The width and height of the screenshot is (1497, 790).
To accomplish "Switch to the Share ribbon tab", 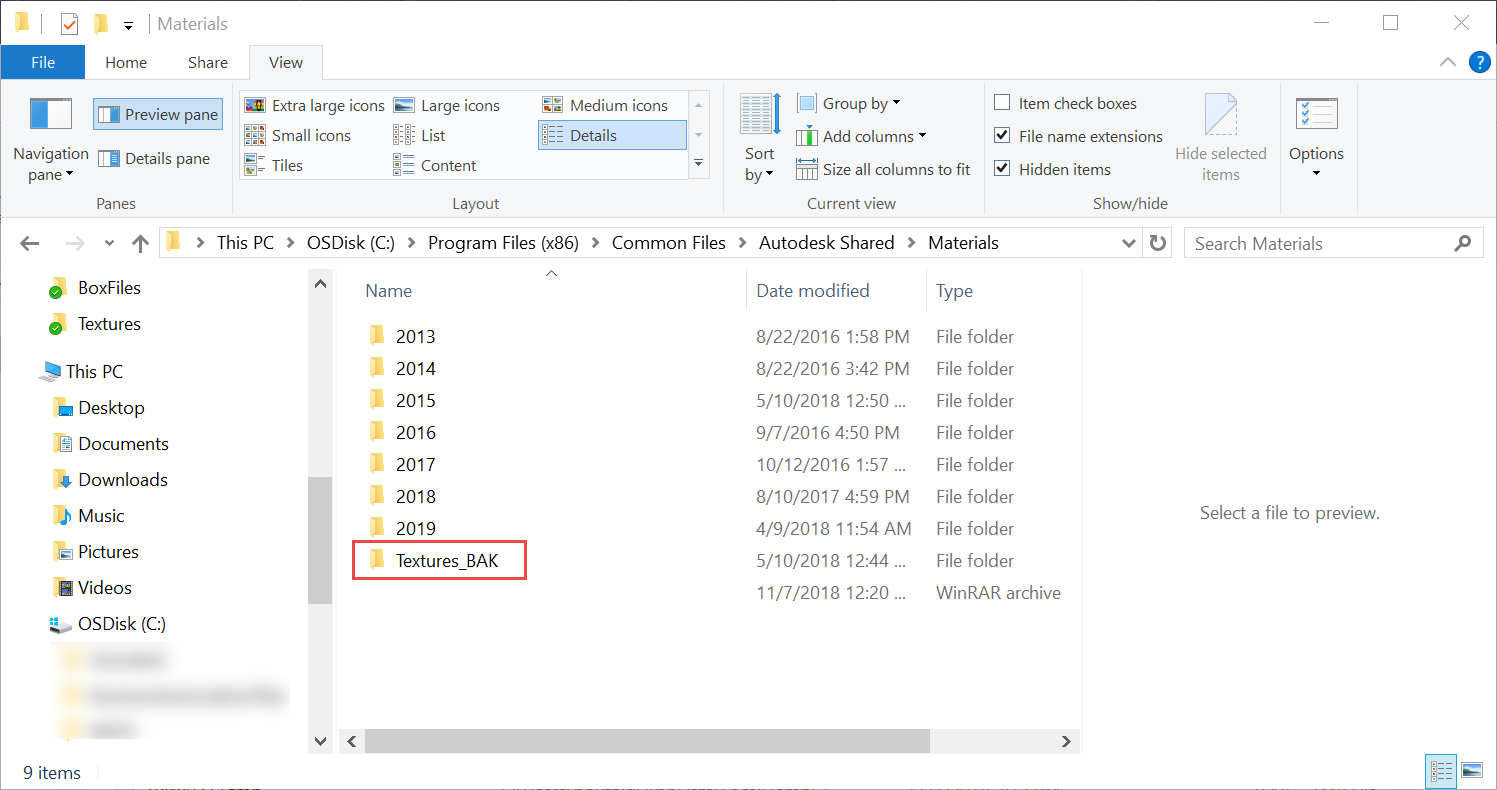I will (x=208, y=62).
